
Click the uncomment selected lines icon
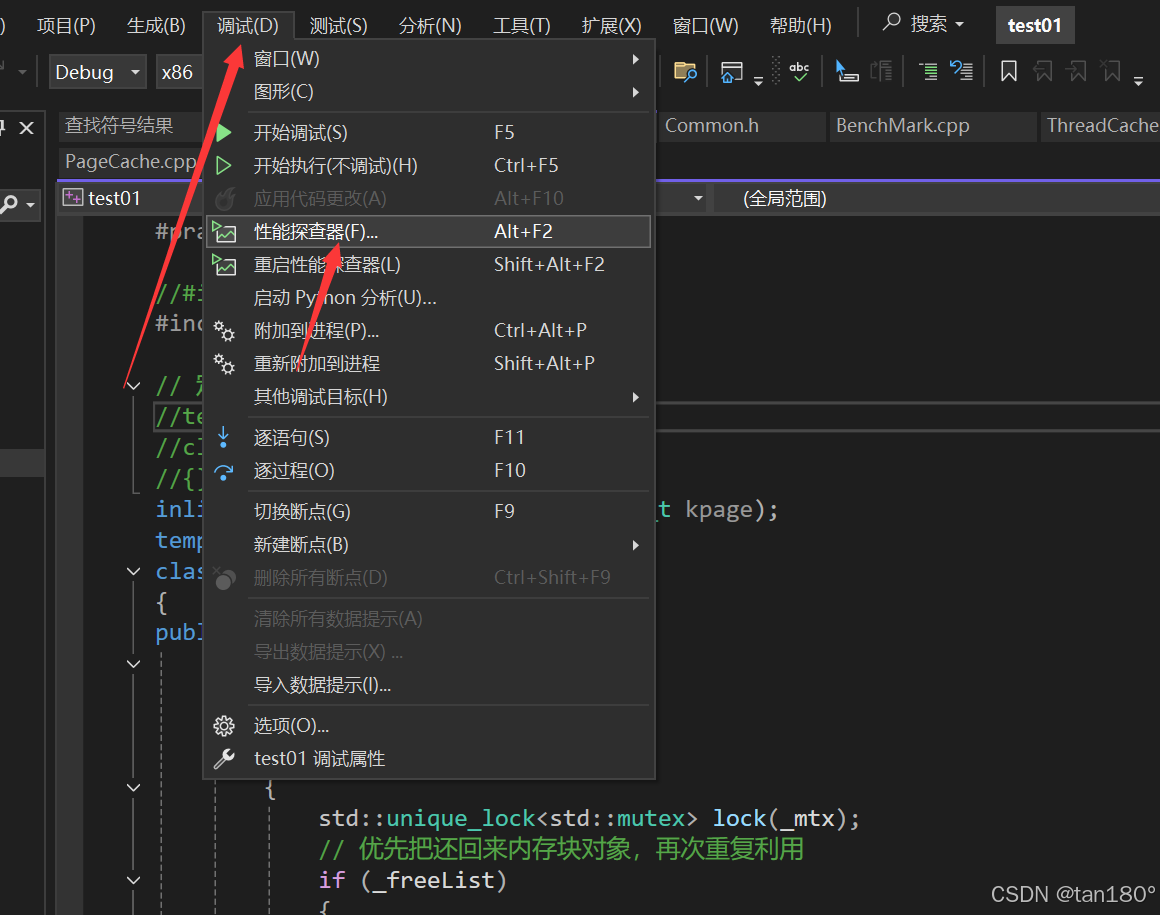pyautogui.click(x=961, y=71)
